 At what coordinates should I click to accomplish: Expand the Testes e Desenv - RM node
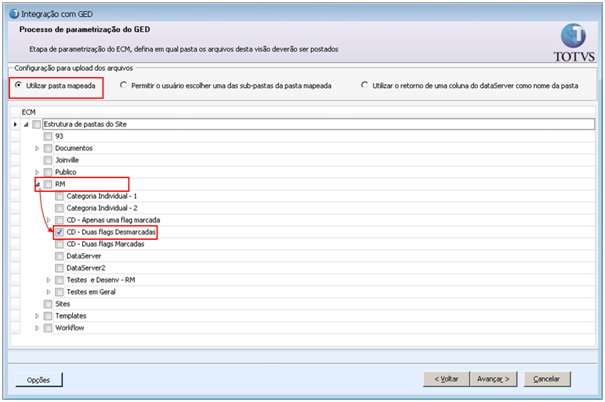pos(49,280)
